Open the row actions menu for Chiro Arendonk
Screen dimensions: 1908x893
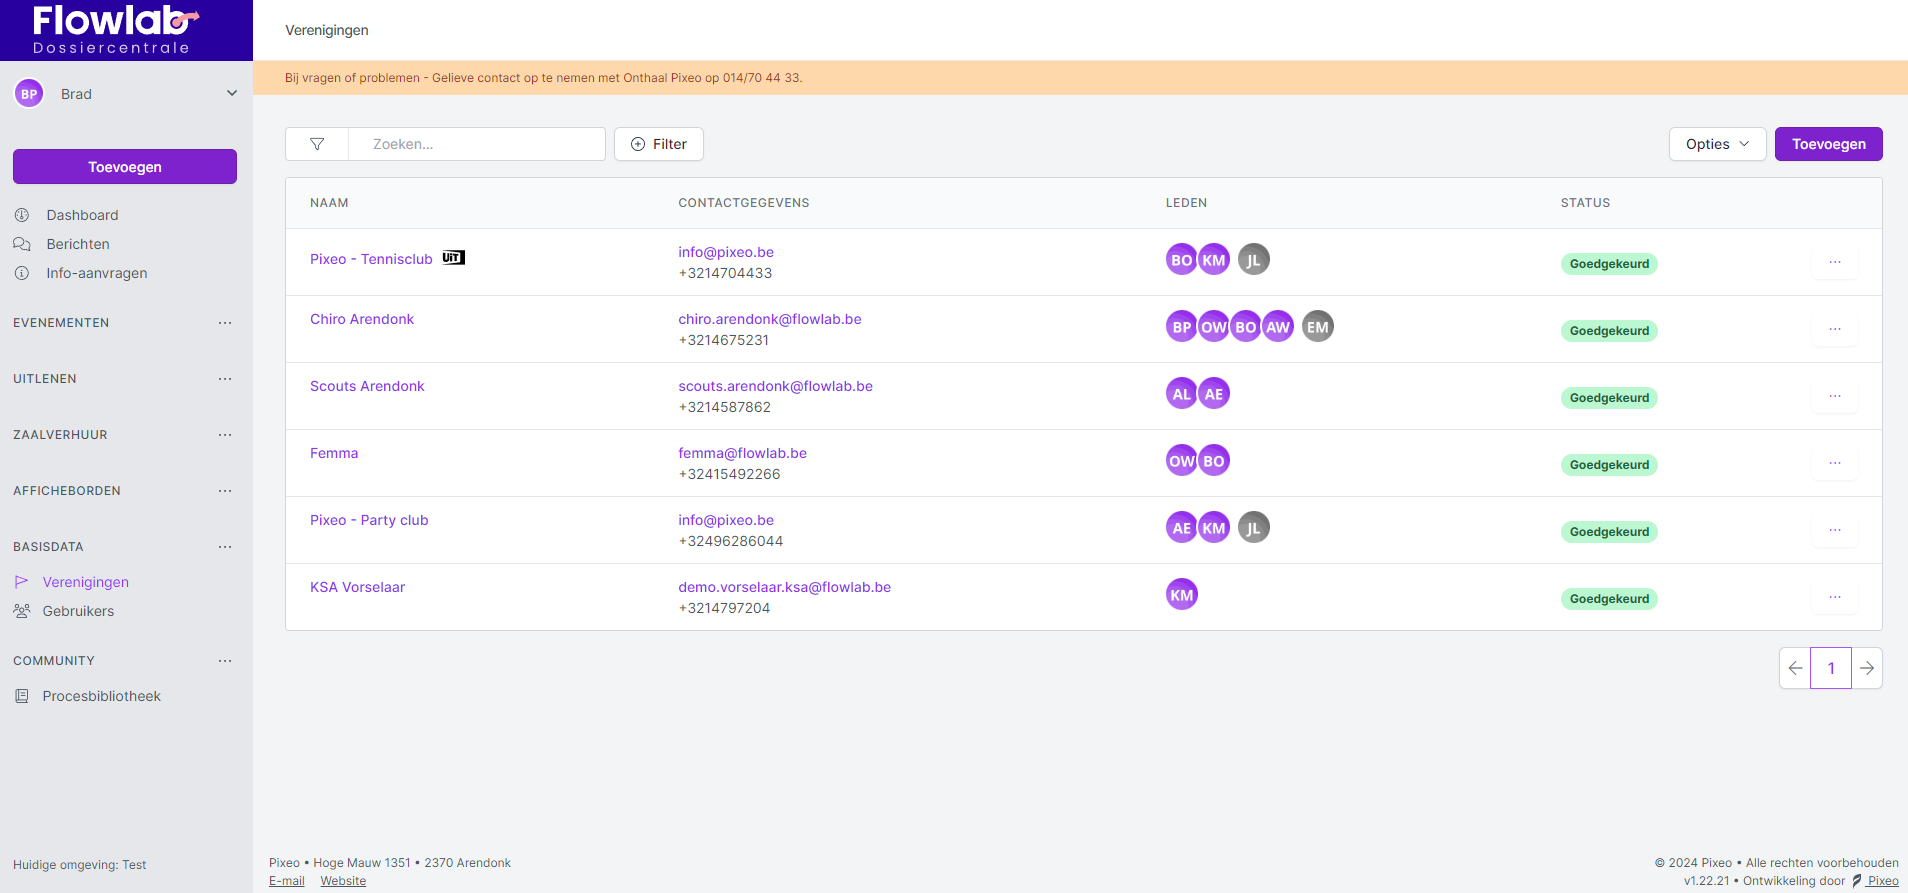1834,329
